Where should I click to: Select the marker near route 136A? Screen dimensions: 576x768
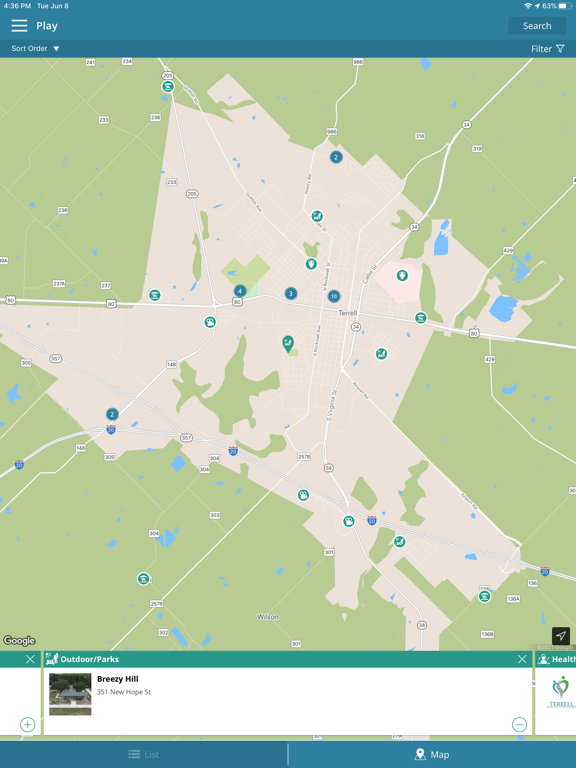(x=484, y=596)
